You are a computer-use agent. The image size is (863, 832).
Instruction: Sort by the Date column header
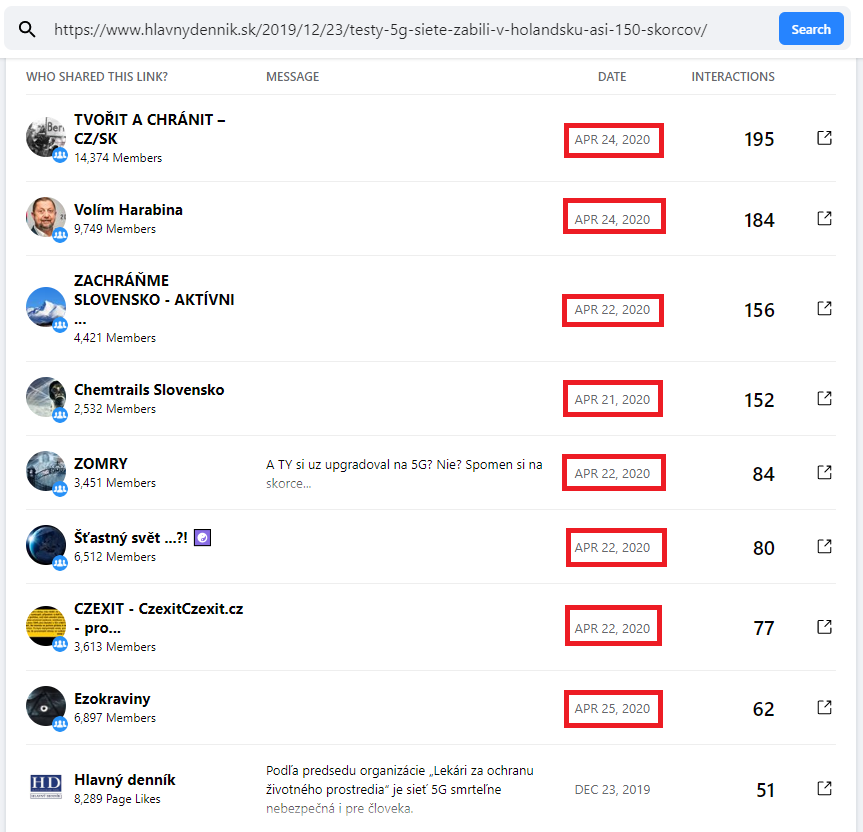click(x=612, y=77)
